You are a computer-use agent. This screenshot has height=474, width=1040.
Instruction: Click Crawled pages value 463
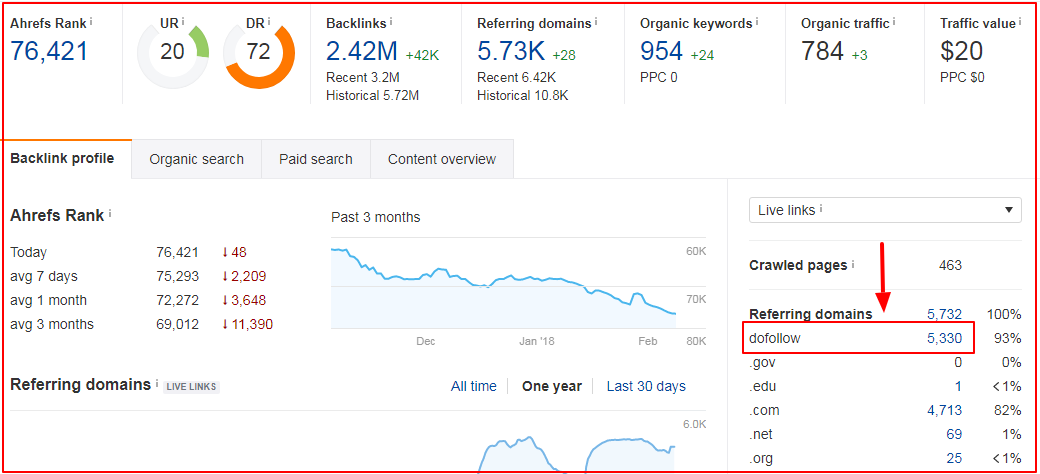tap(950, 265)
